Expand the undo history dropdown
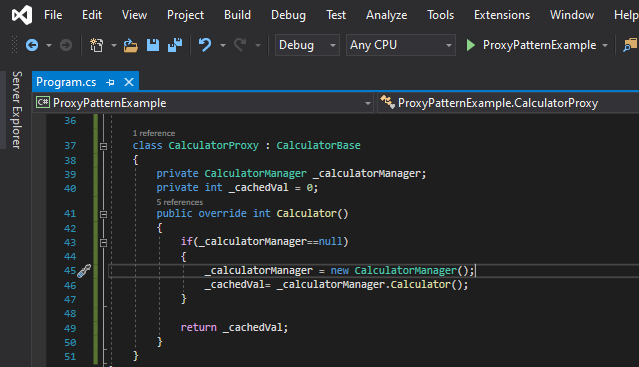The image size is (639, 367). click(x=223, y=45)
